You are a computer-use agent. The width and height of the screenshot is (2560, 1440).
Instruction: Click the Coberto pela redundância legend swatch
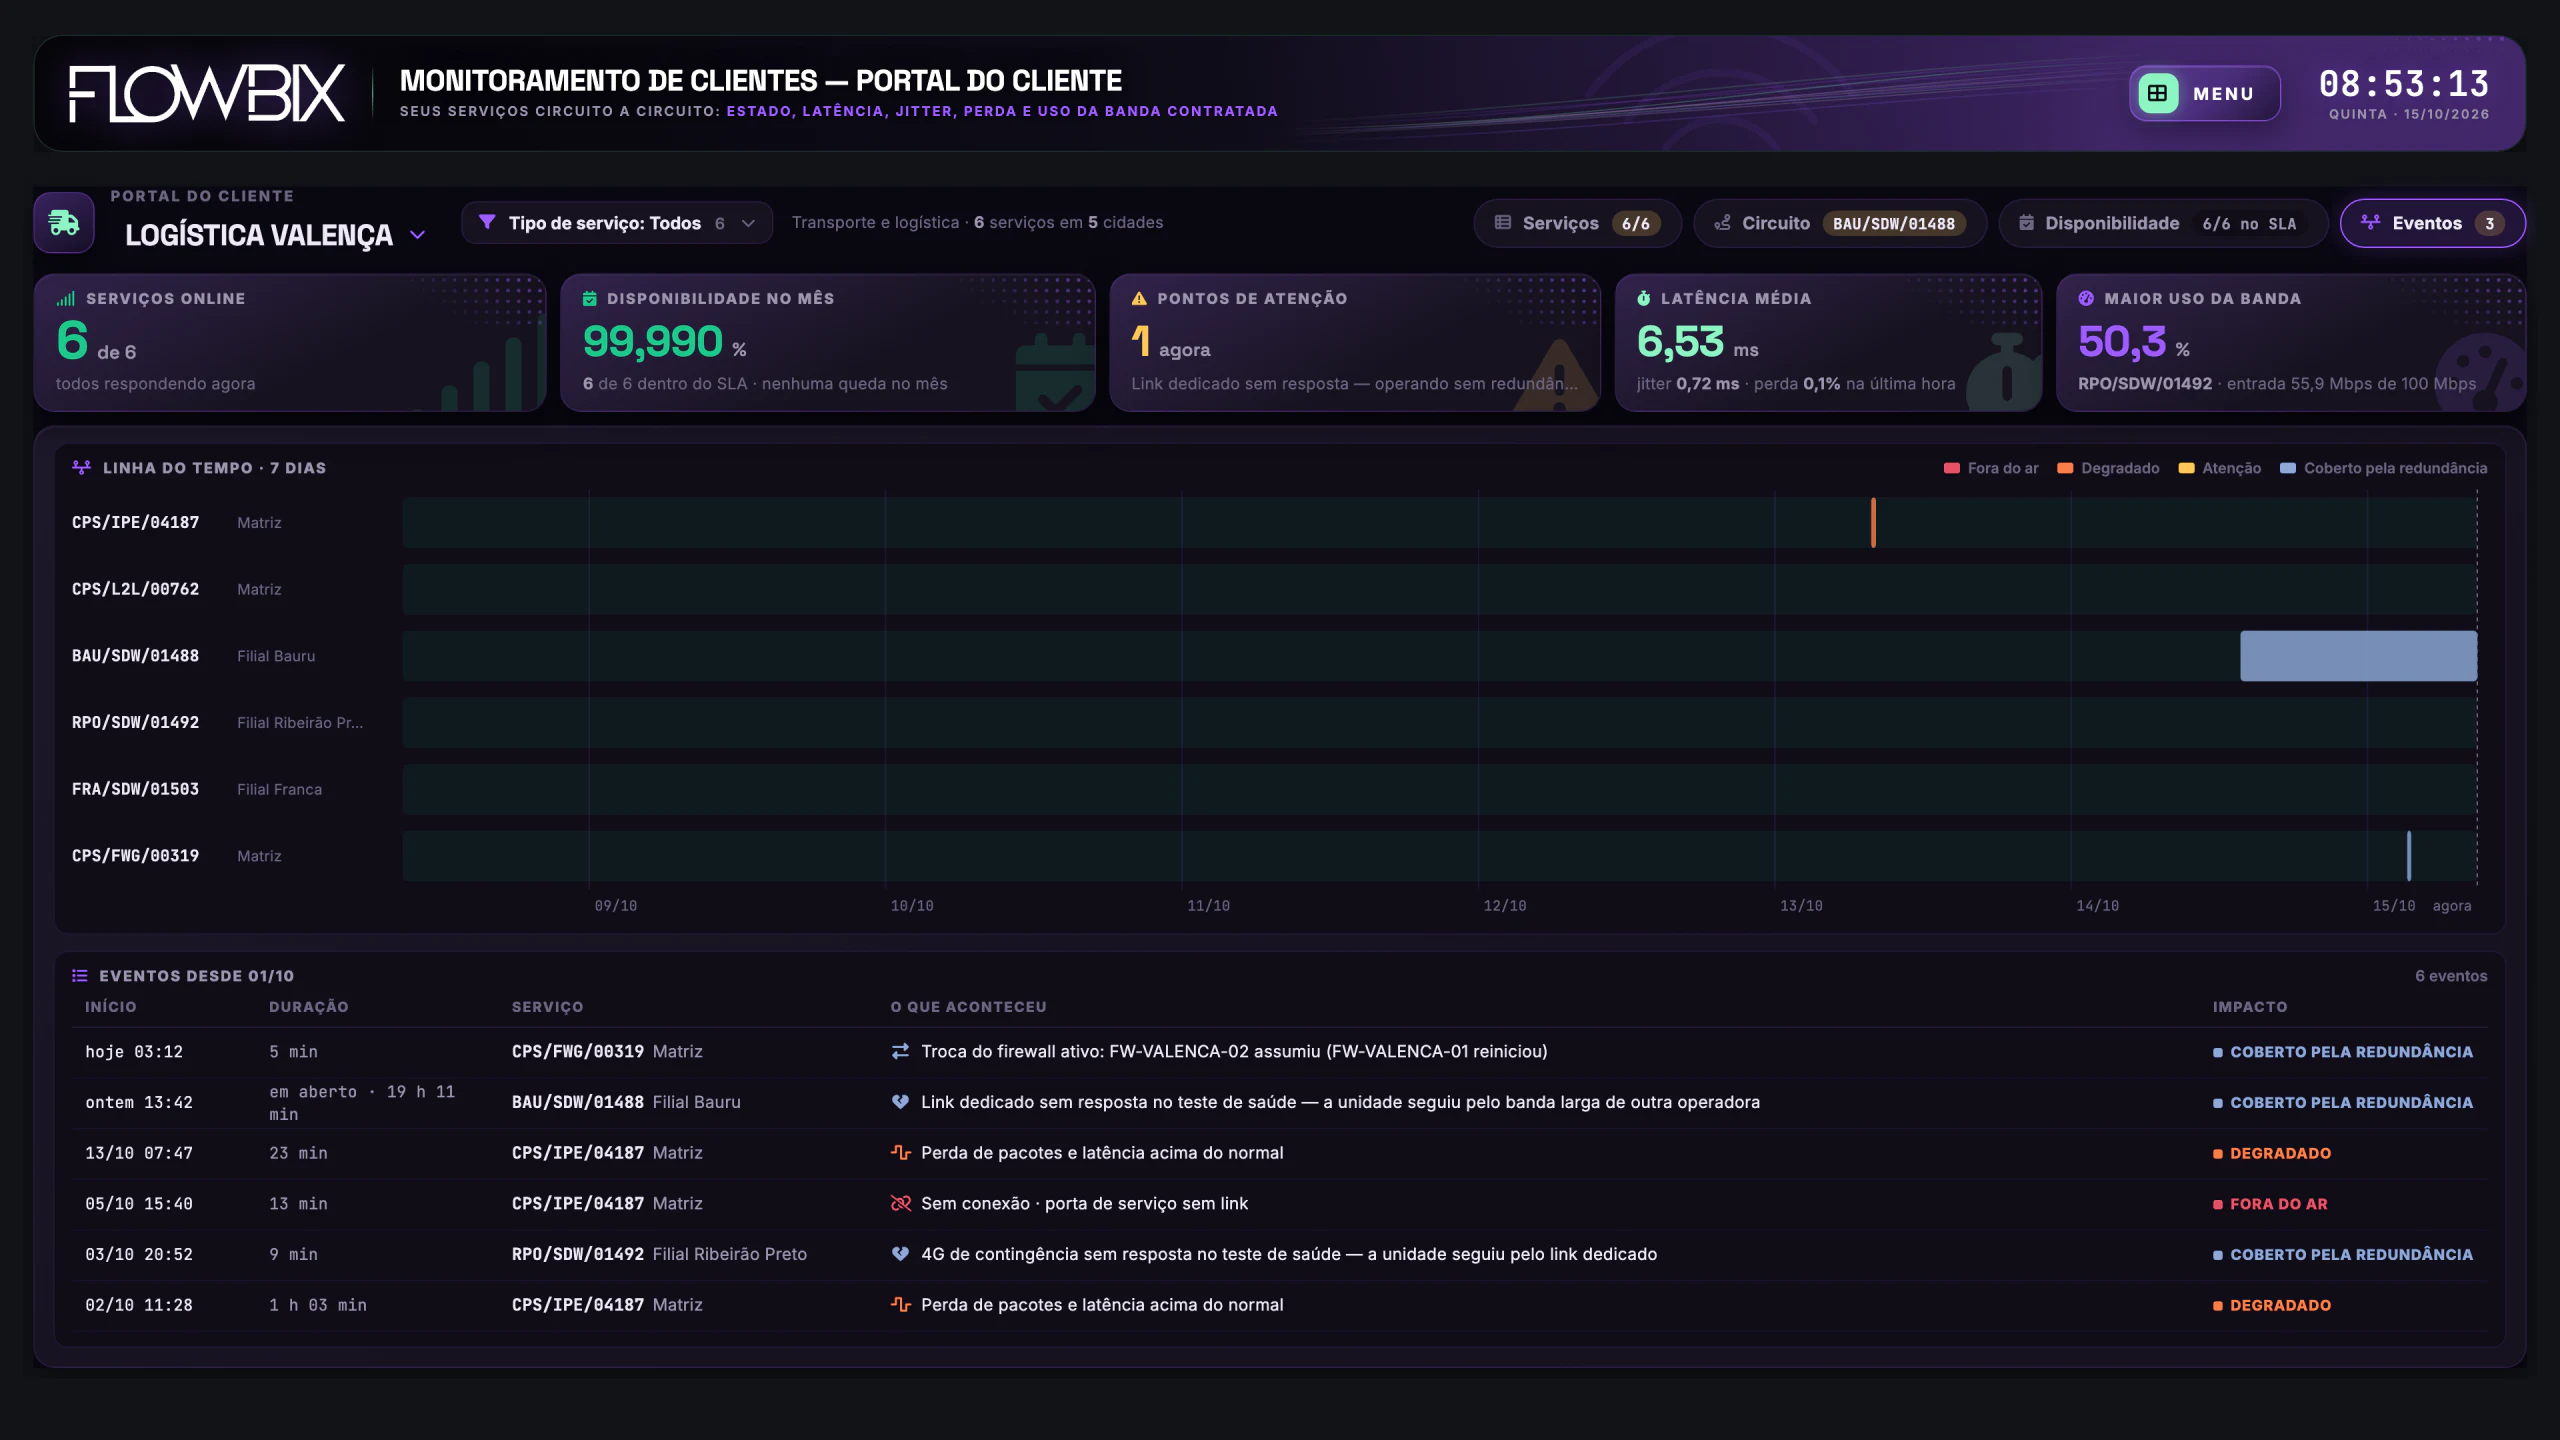coord(2288,468)
